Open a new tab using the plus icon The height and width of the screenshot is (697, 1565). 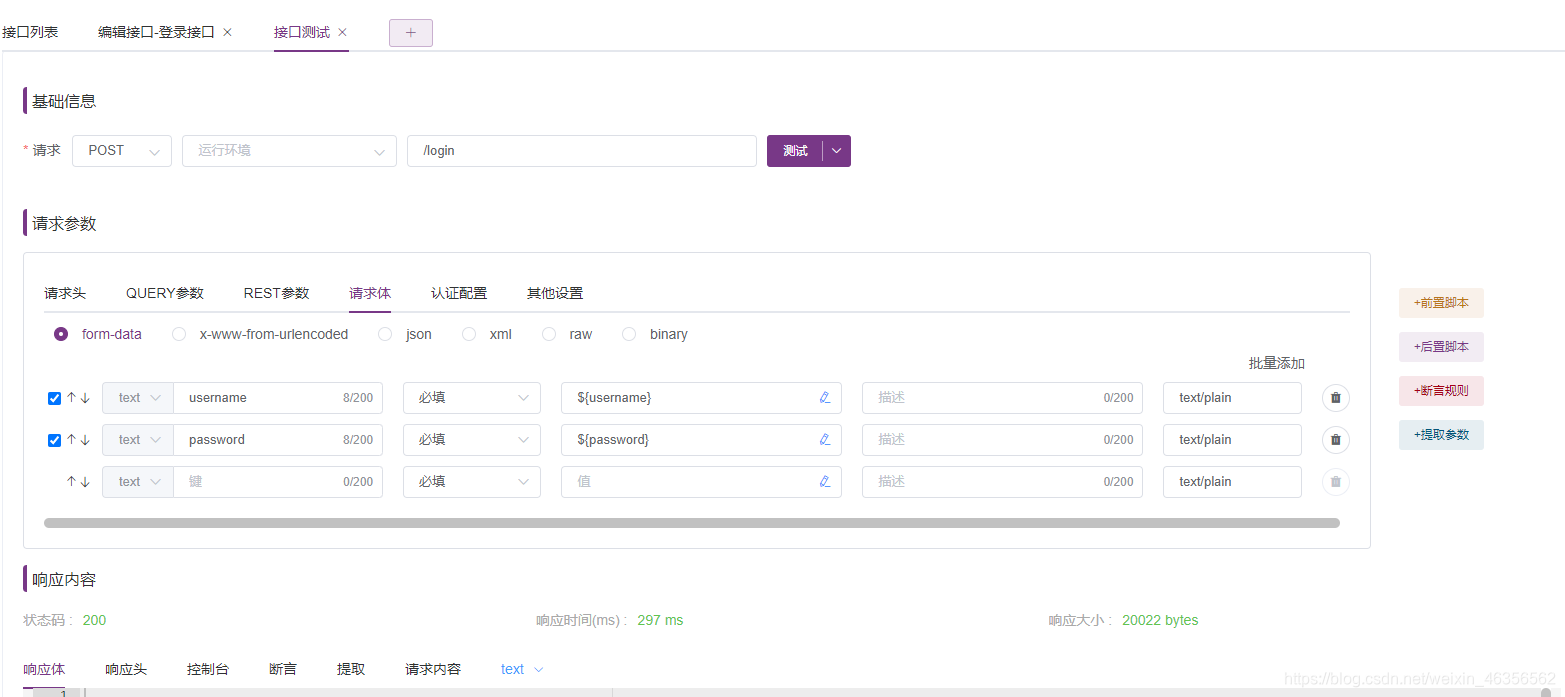click(410, 32)
